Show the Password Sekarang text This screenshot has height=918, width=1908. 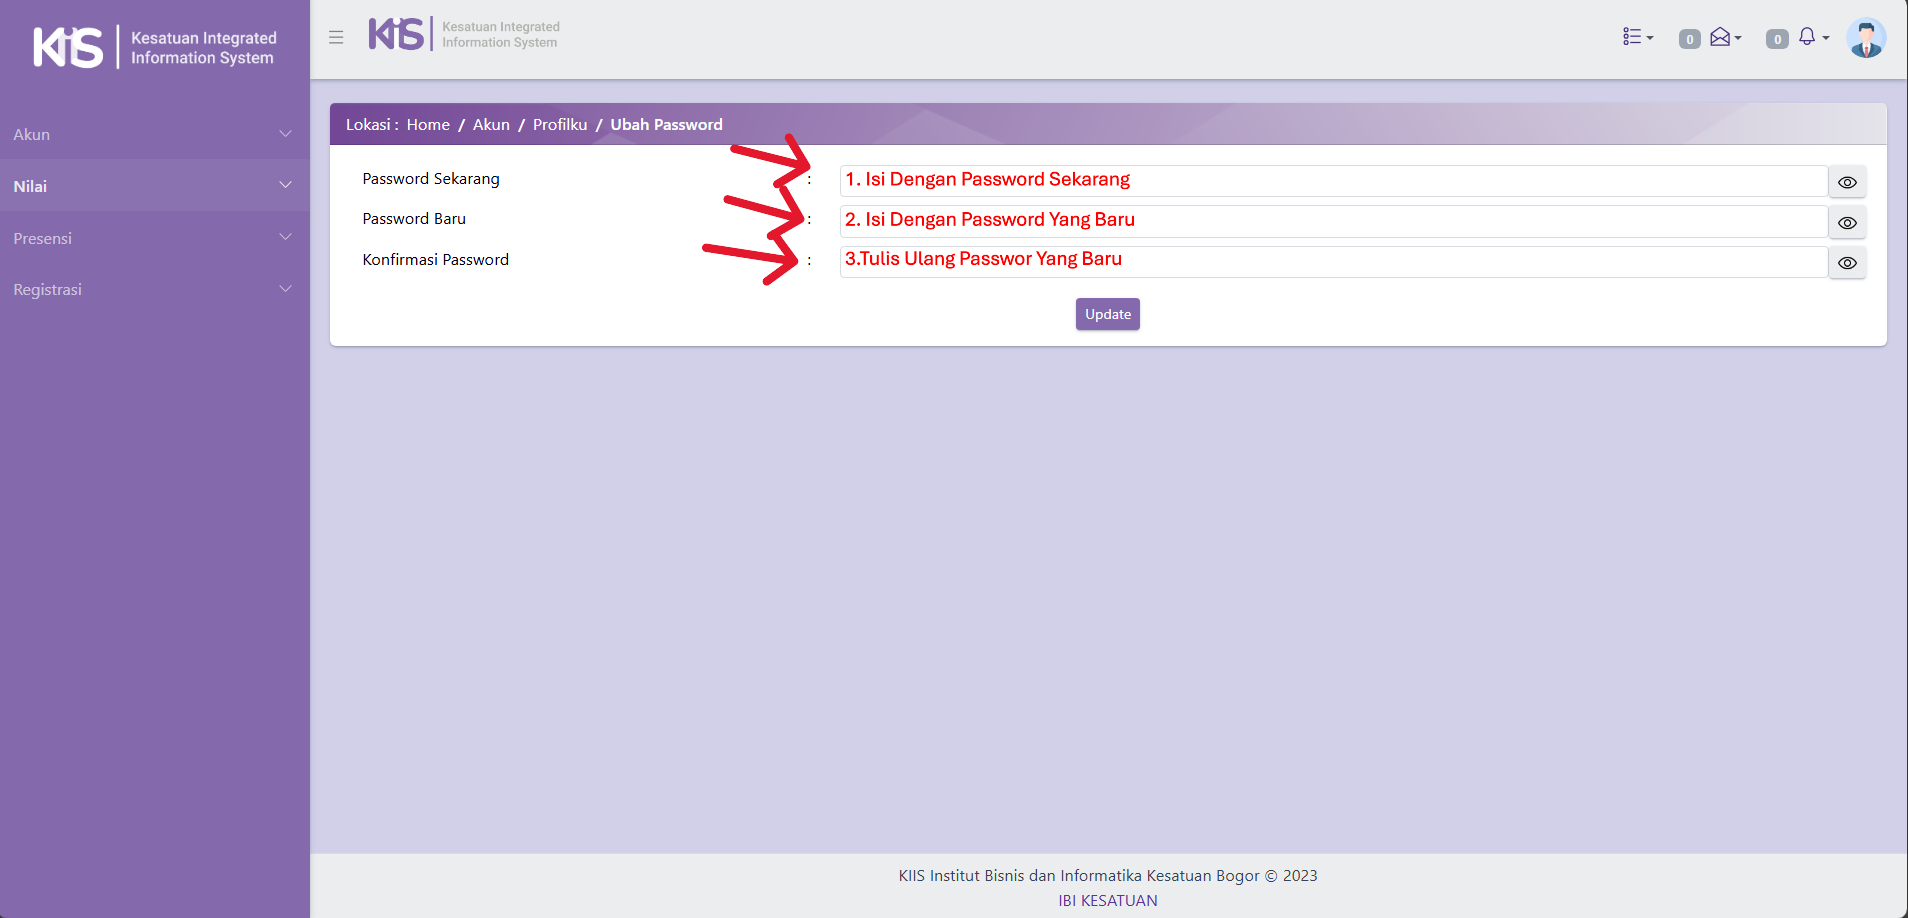pos(1846,182)
